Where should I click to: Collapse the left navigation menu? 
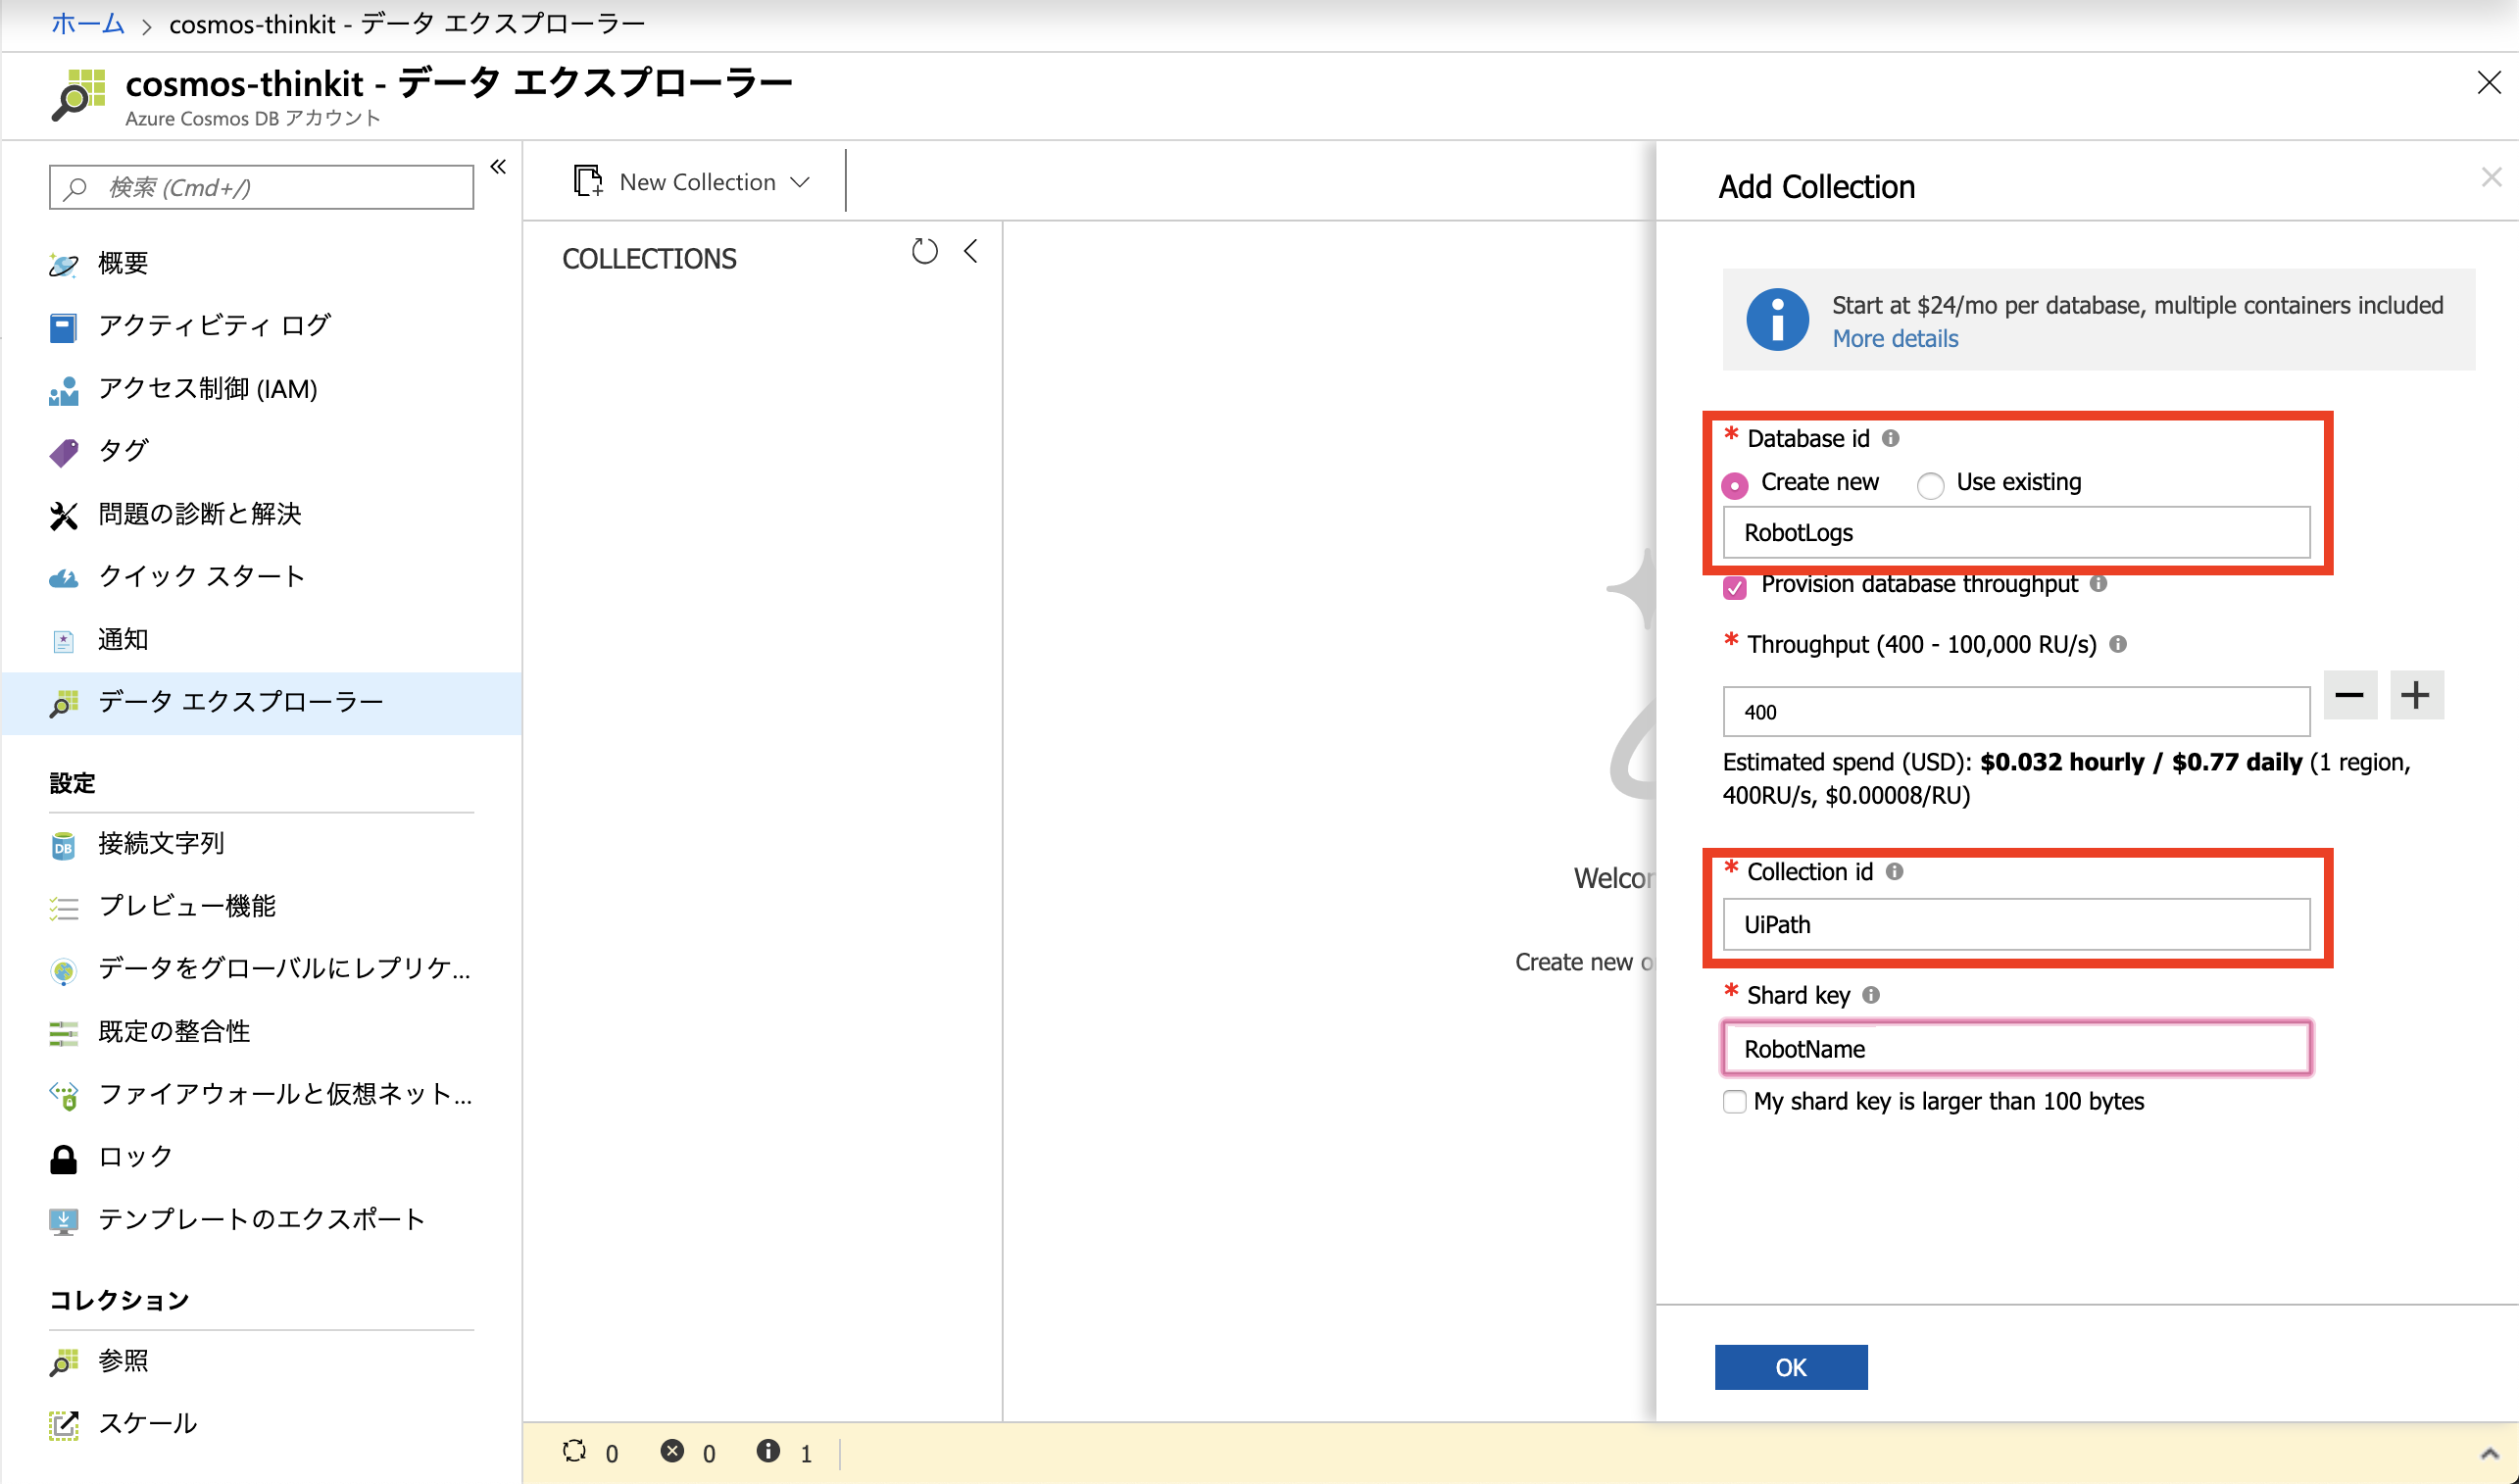click(498, 167)
